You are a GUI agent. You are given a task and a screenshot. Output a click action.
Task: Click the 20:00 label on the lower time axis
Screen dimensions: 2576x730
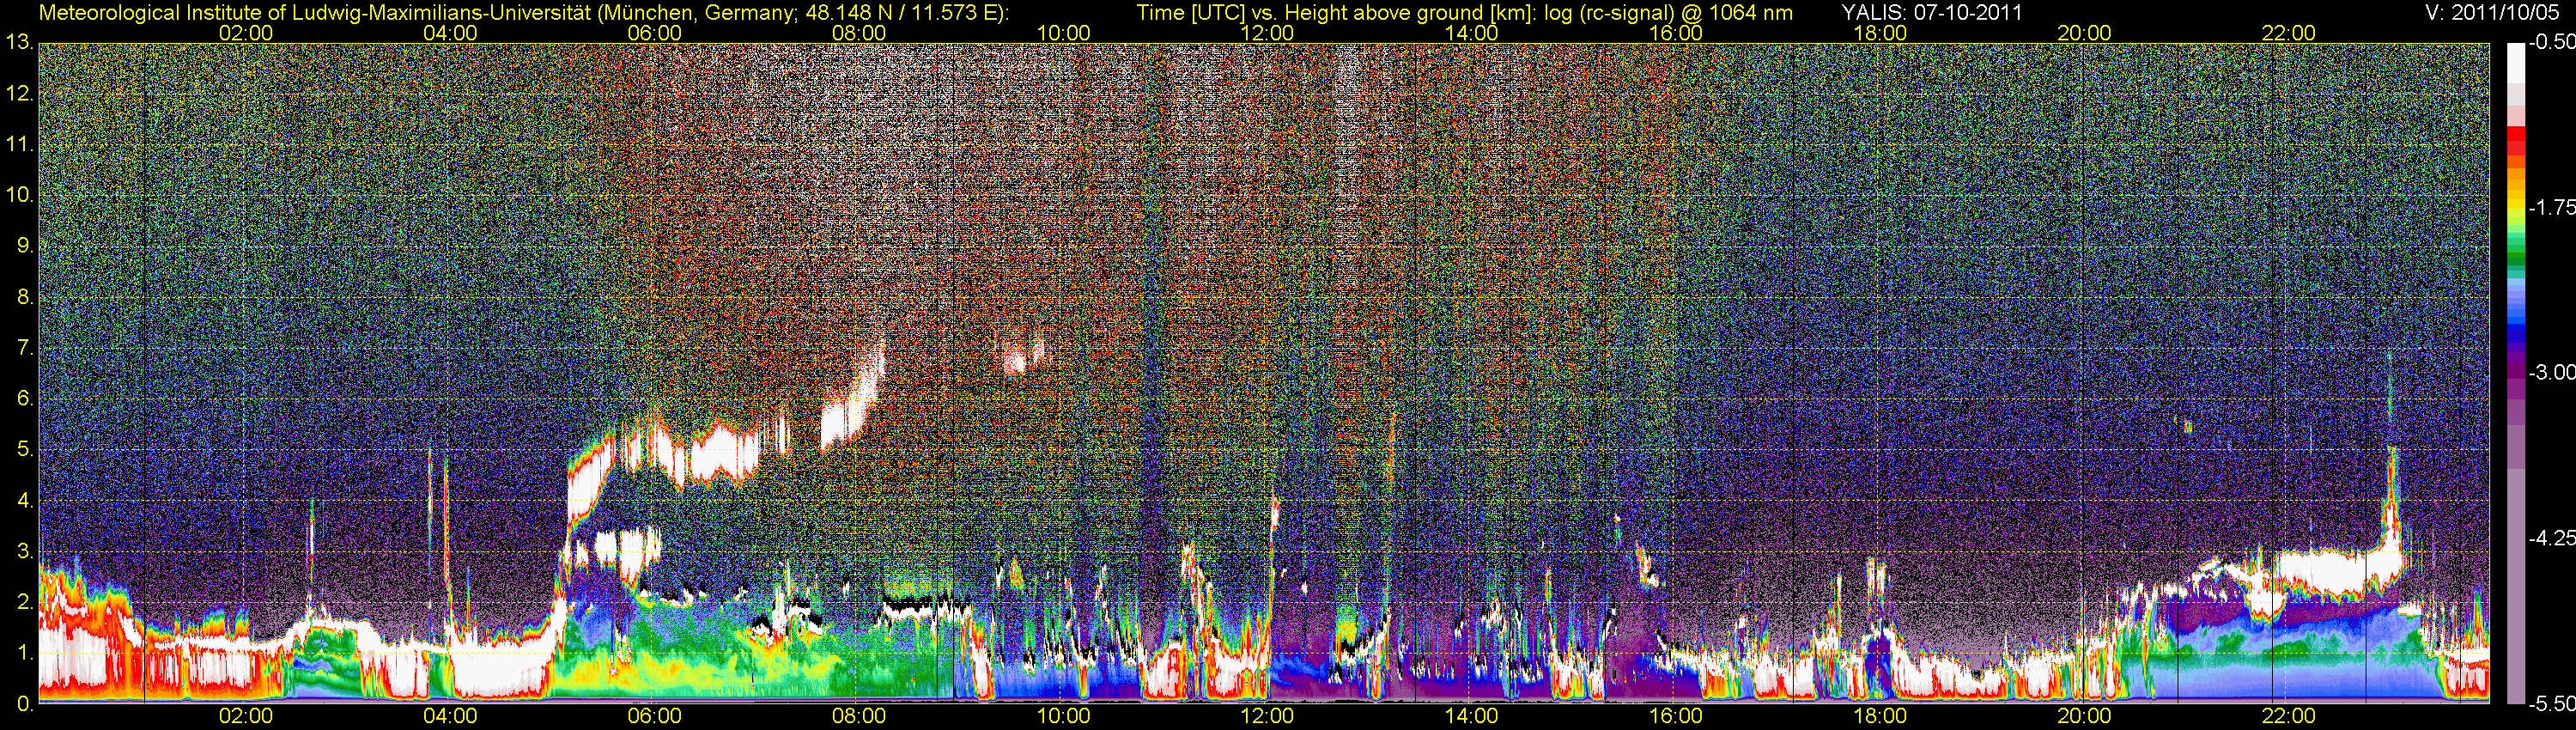[x=2084, y=716]
